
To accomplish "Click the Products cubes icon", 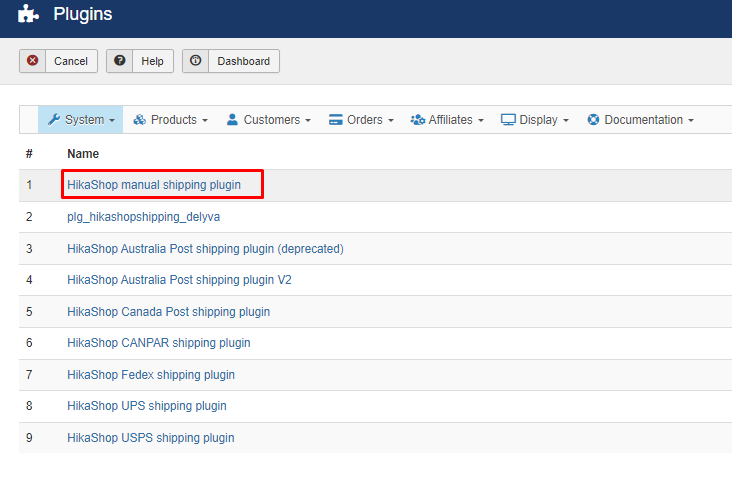I will (139, 120).
